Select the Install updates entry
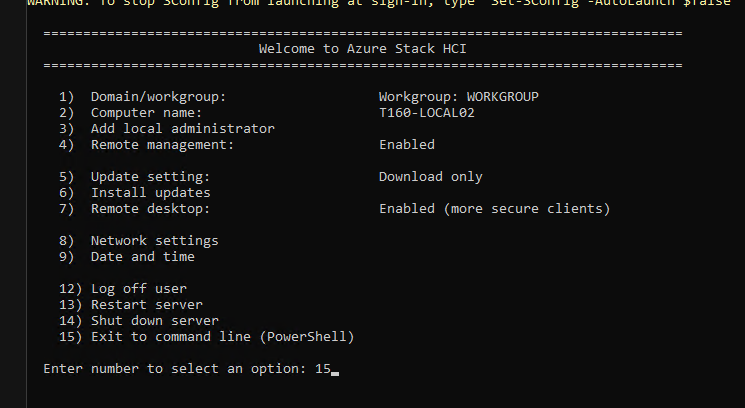Image resolution: width=745 pixels, height=408 pixels. click(150, 193)
